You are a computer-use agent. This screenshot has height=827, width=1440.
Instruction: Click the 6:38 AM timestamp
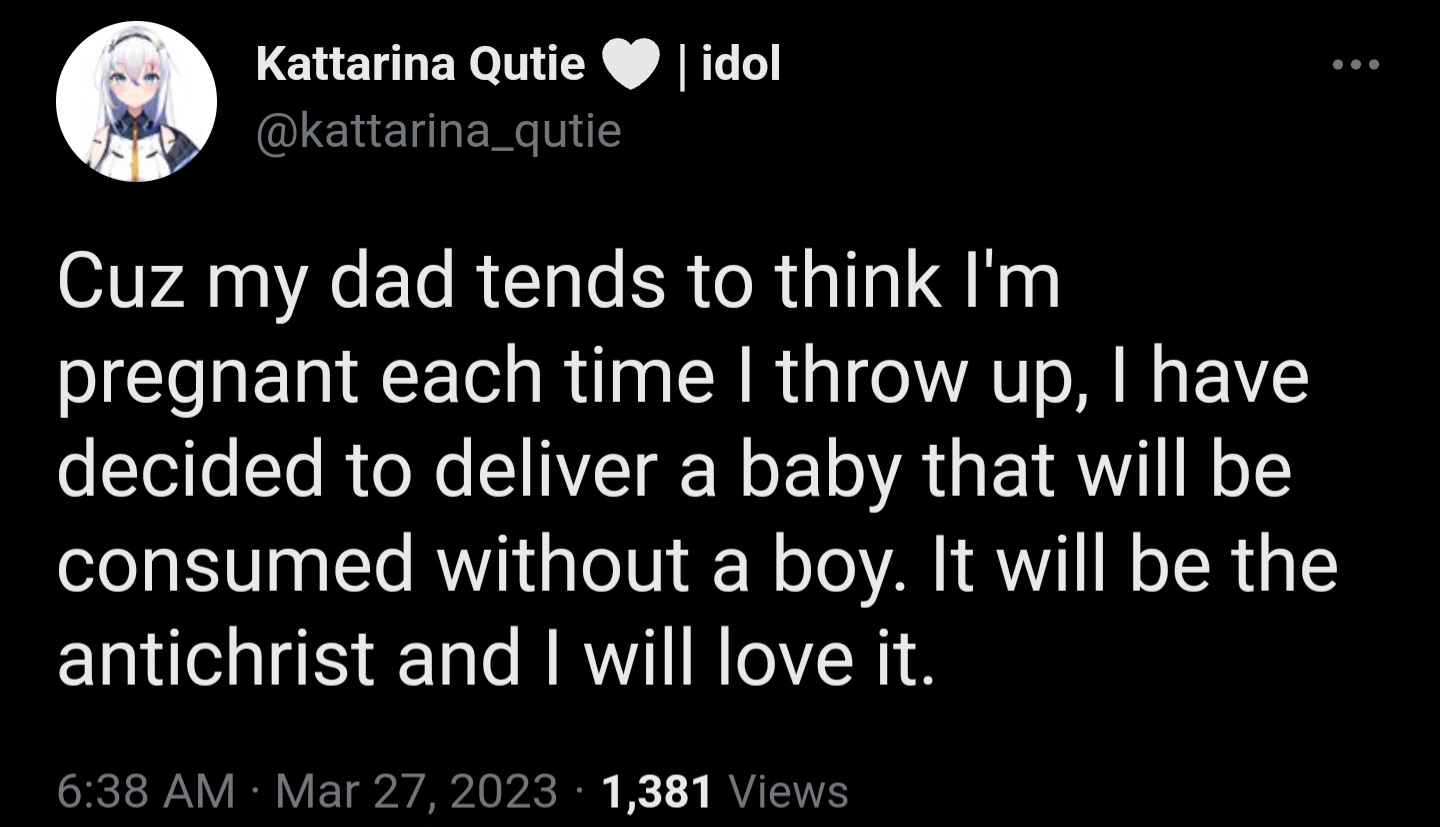point(145,792)
